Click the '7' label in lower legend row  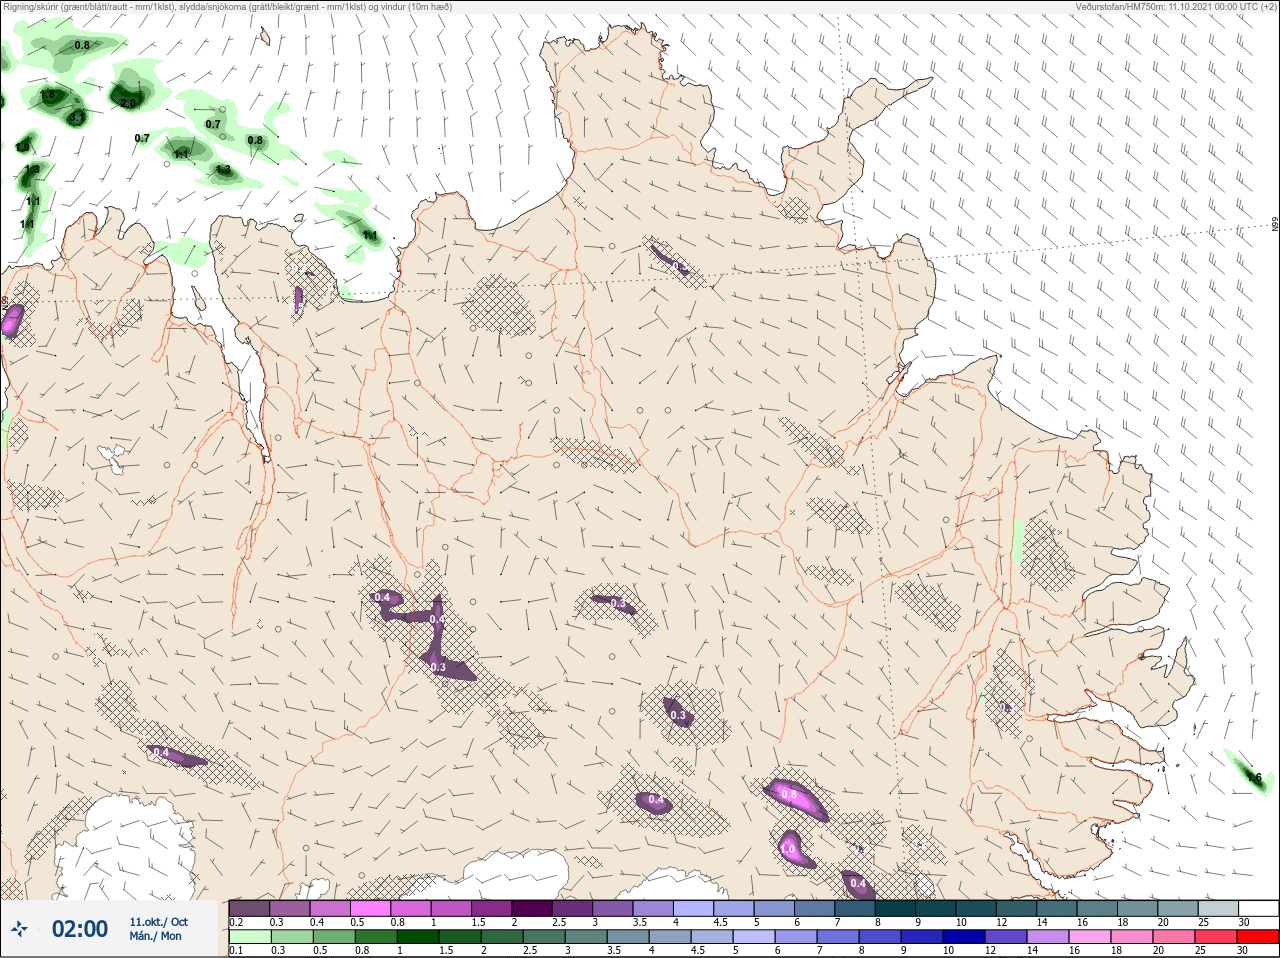(820, 951)
